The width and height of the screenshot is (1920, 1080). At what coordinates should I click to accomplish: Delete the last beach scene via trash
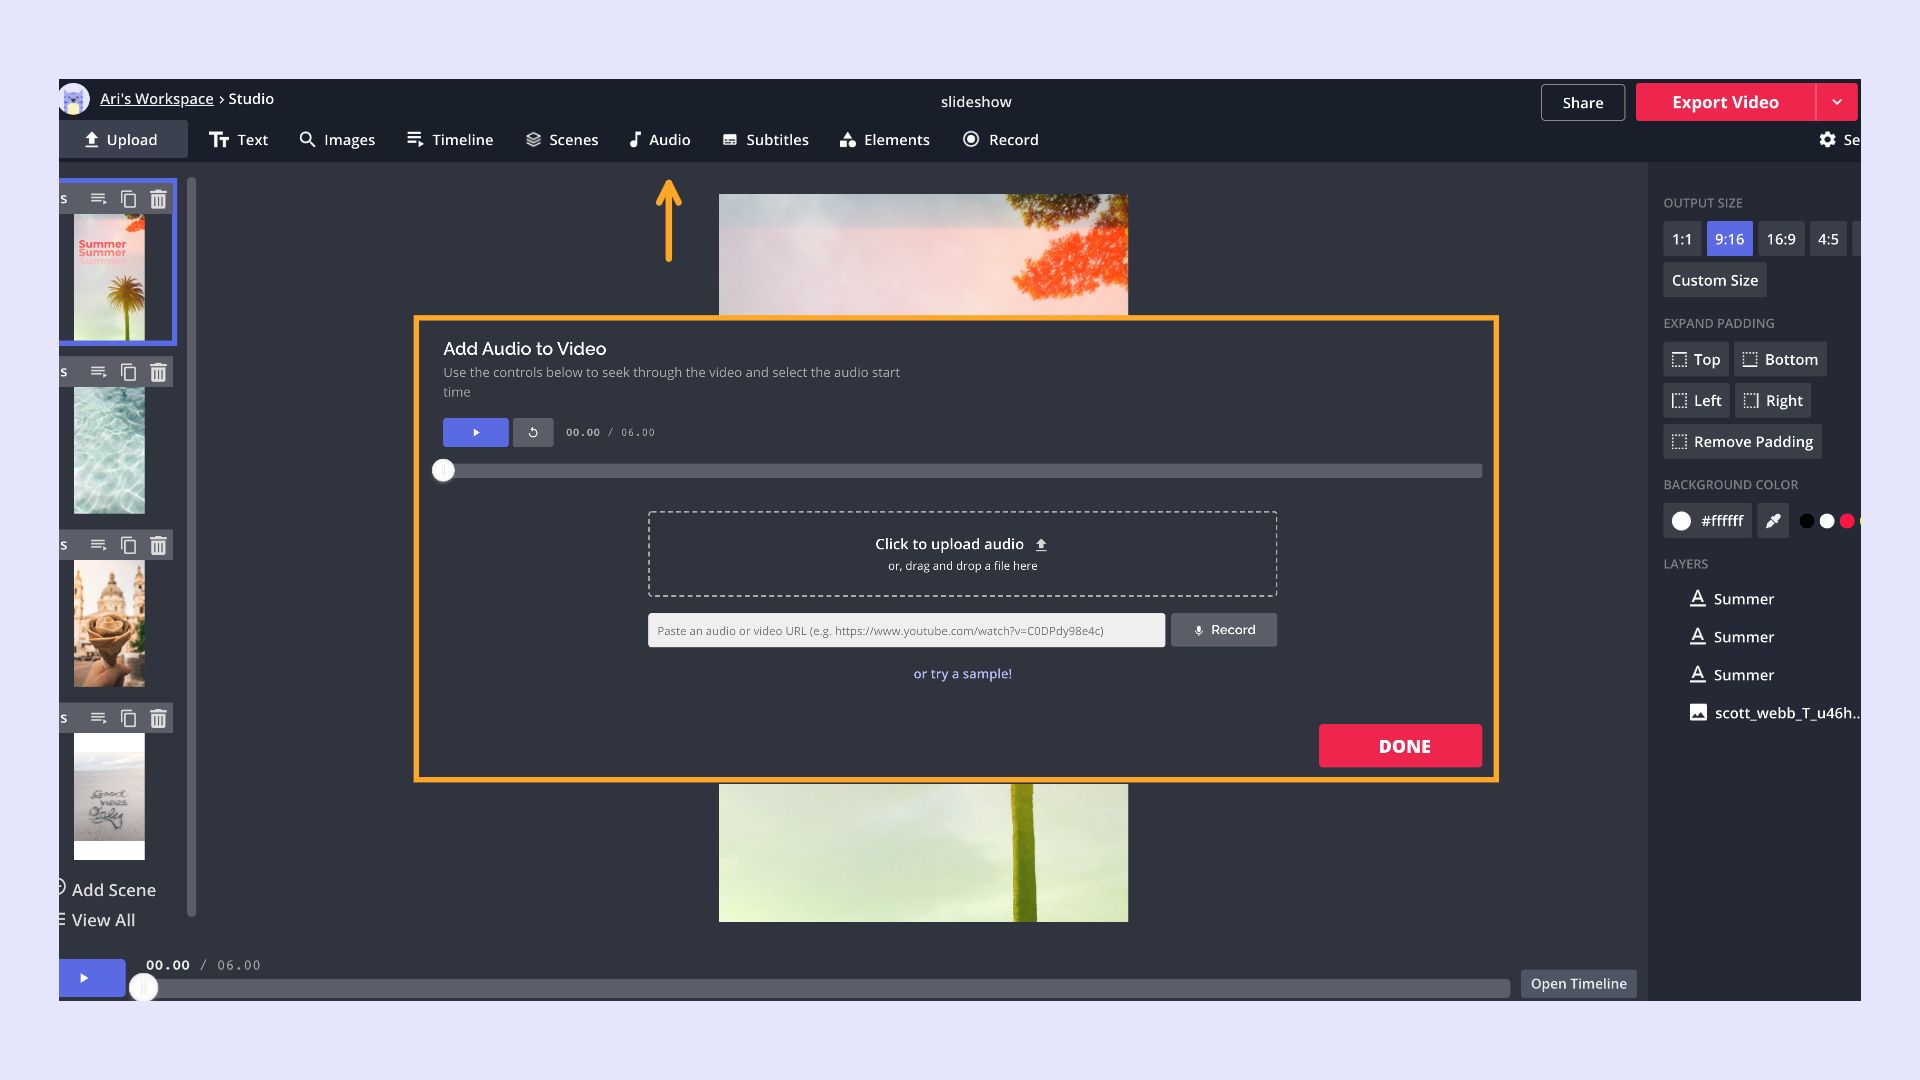158,718
